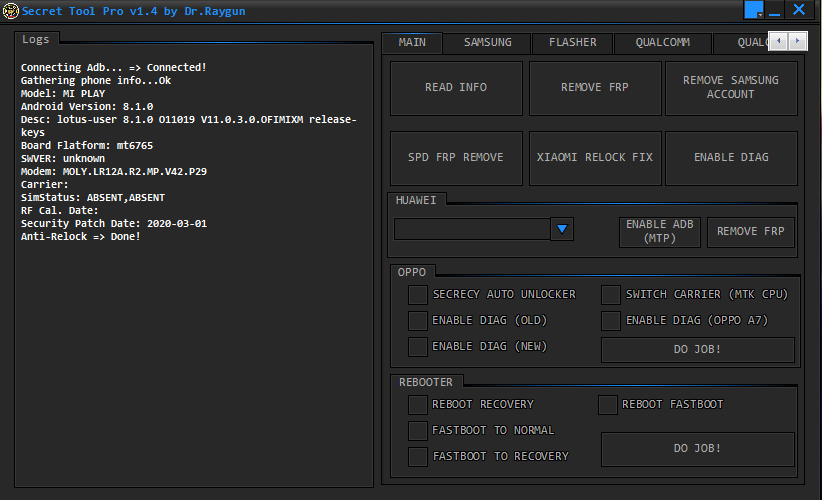The height and width of the screenshot is (500, 822).
Task: Select the QUALCOMM tab
Action: click(663, 42)
